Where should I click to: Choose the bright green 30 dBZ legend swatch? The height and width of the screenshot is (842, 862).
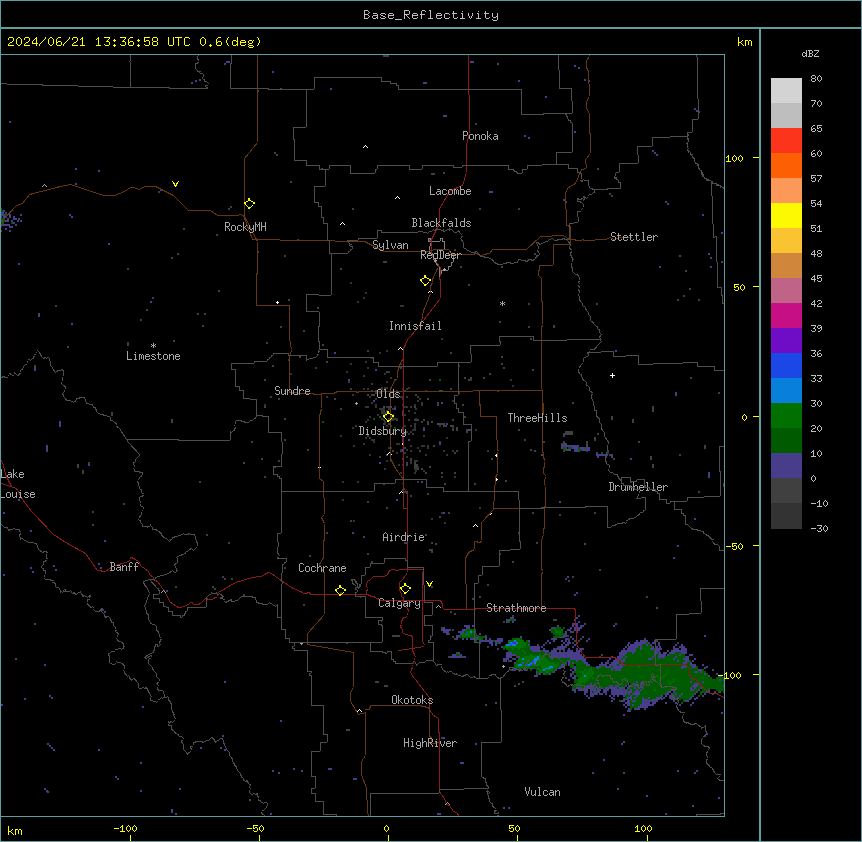(786, 416)
